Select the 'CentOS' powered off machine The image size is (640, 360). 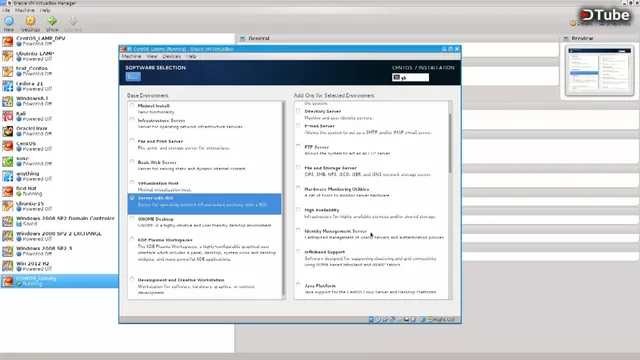coord(59,146)
